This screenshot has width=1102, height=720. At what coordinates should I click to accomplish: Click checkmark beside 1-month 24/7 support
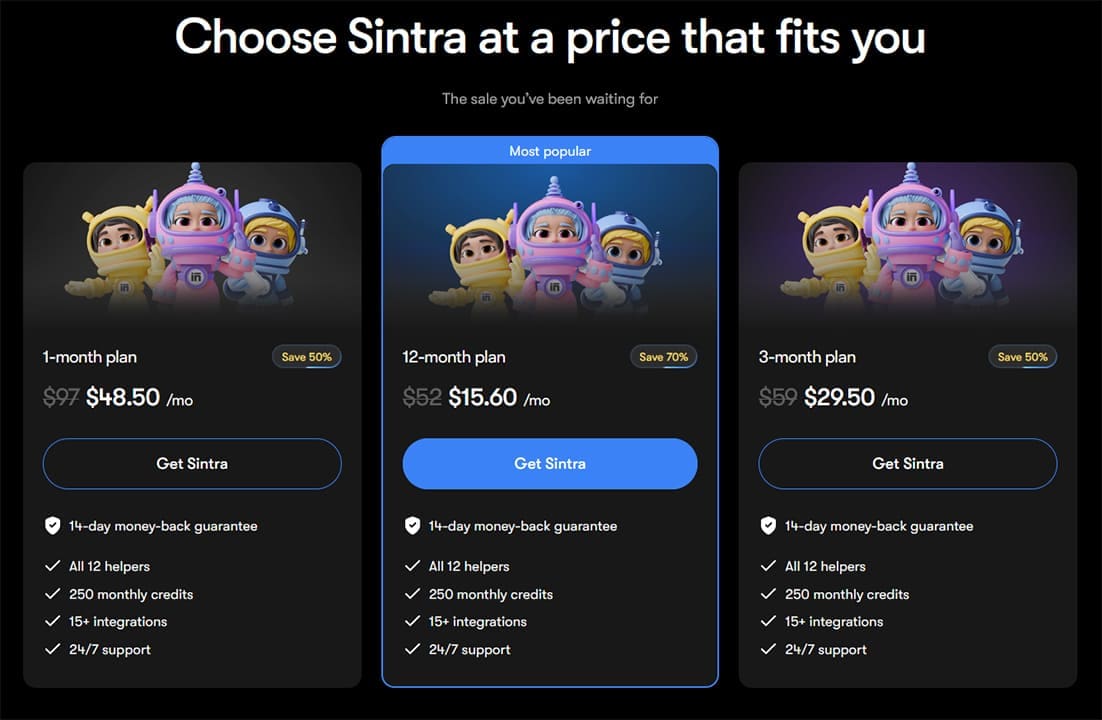pyautogui.click(x=53, y=650)
